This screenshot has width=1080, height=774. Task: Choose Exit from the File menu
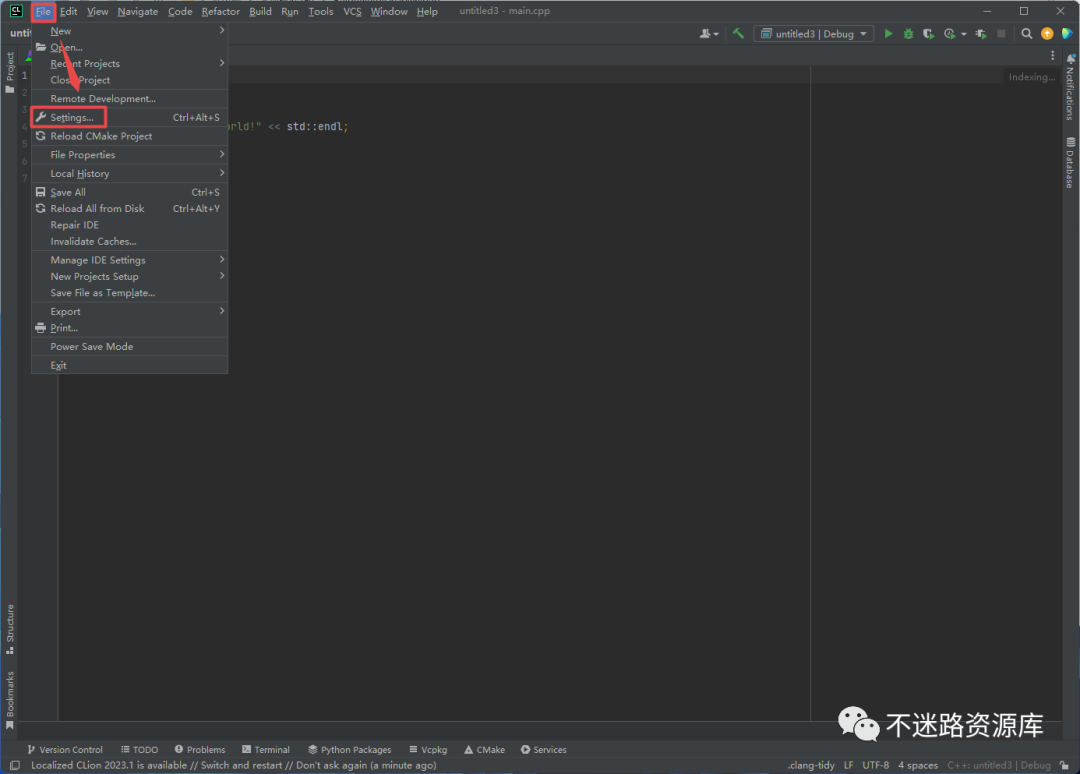coord(129,365)
